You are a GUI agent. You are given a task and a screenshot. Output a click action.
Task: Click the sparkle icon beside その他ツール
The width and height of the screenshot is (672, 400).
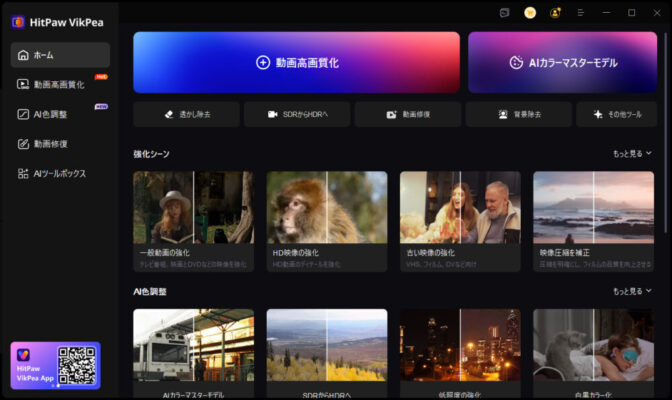598,114
